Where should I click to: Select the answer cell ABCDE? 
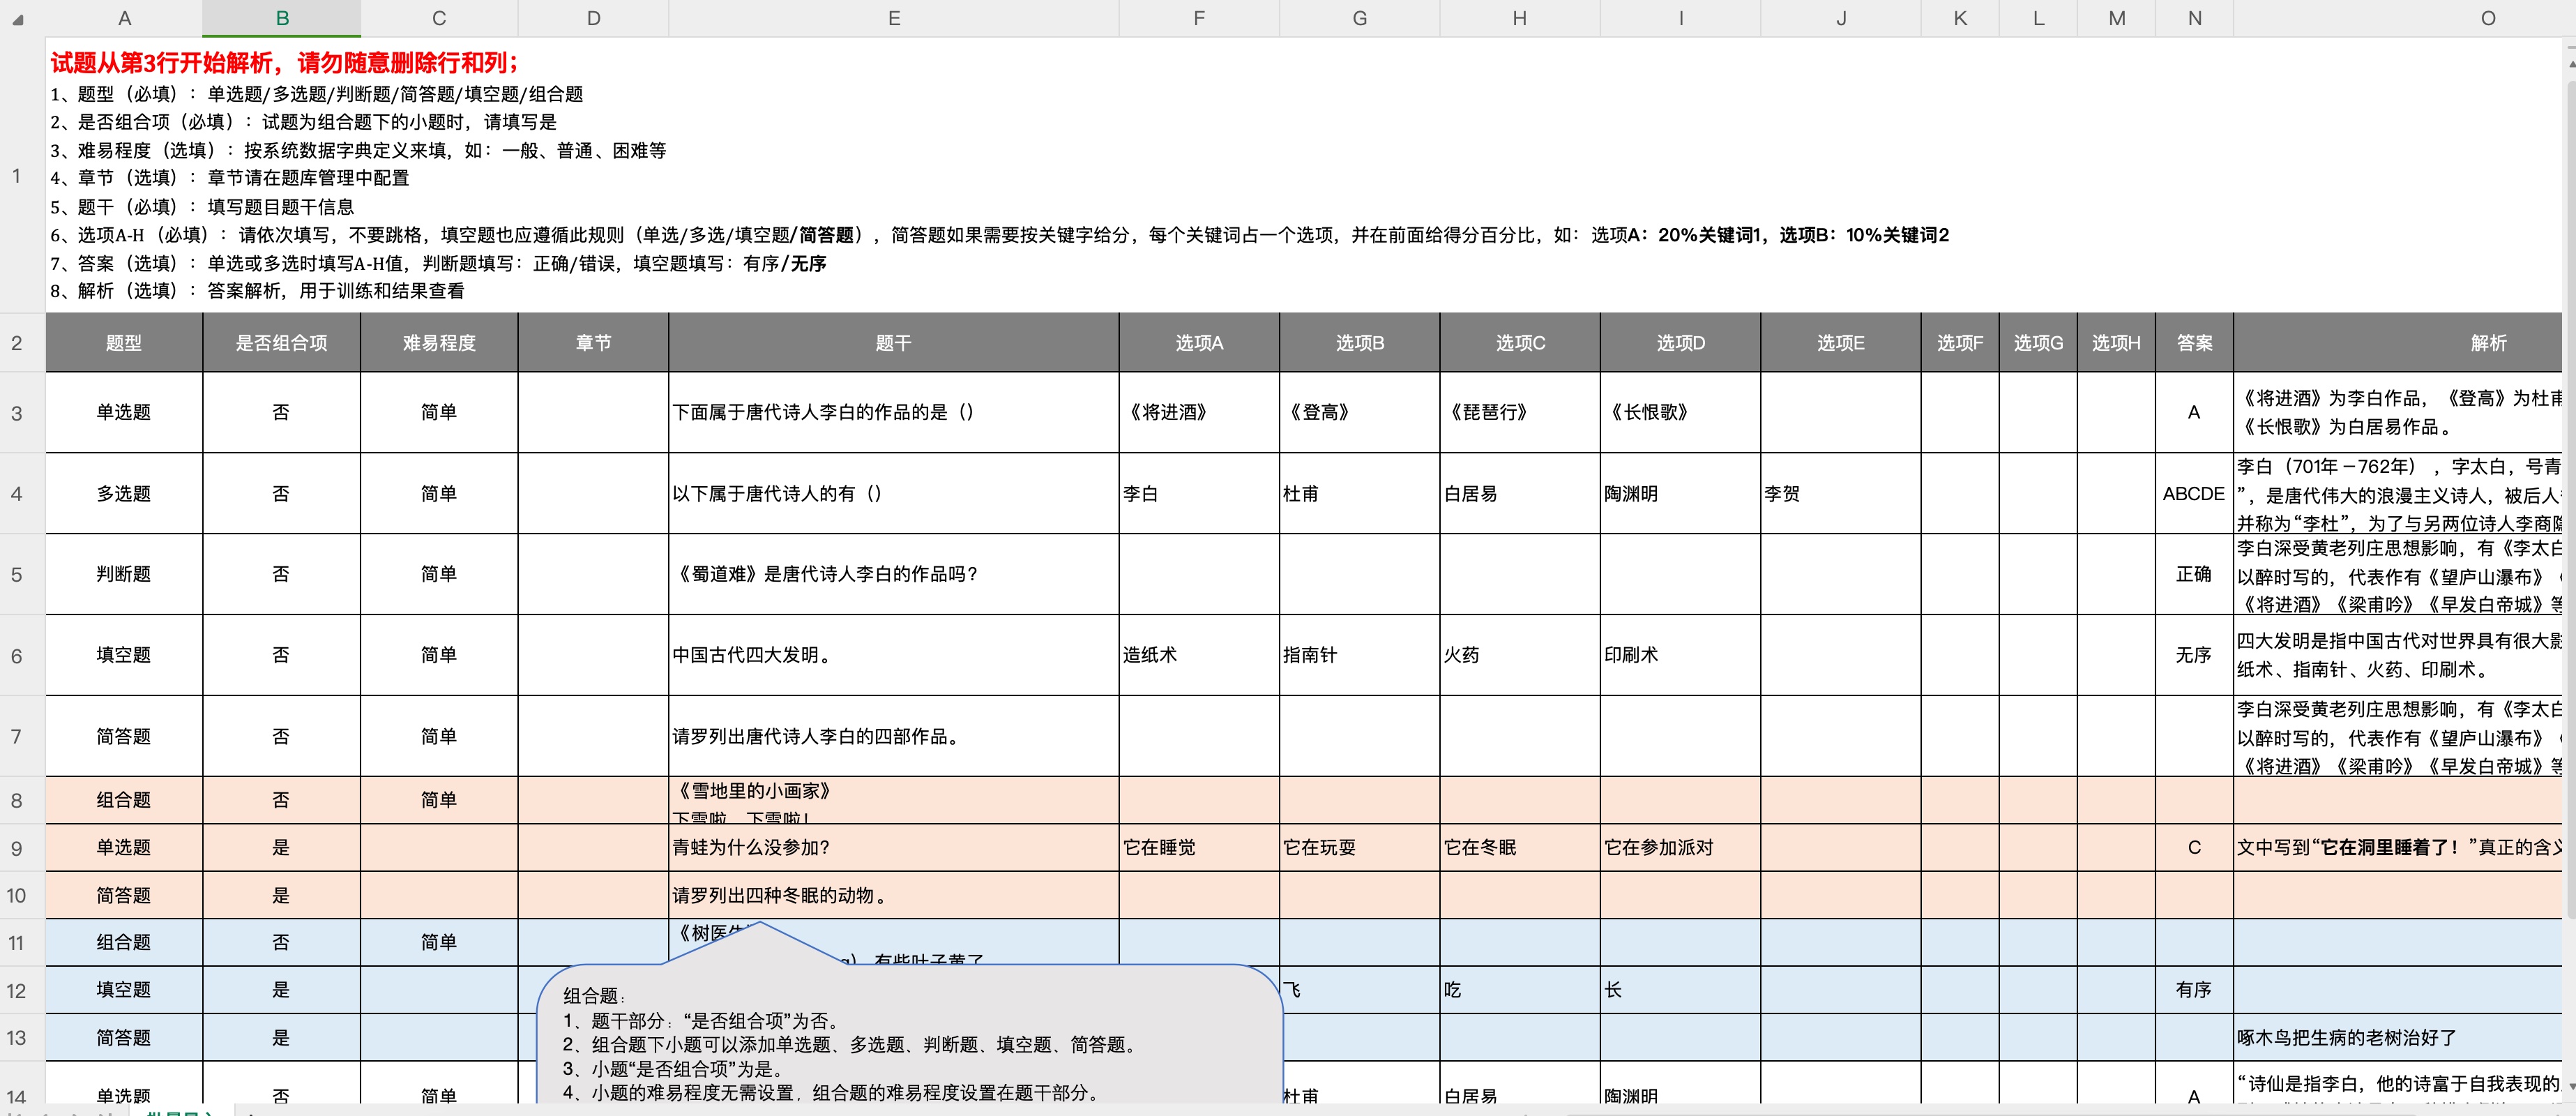click(2195, 494)
